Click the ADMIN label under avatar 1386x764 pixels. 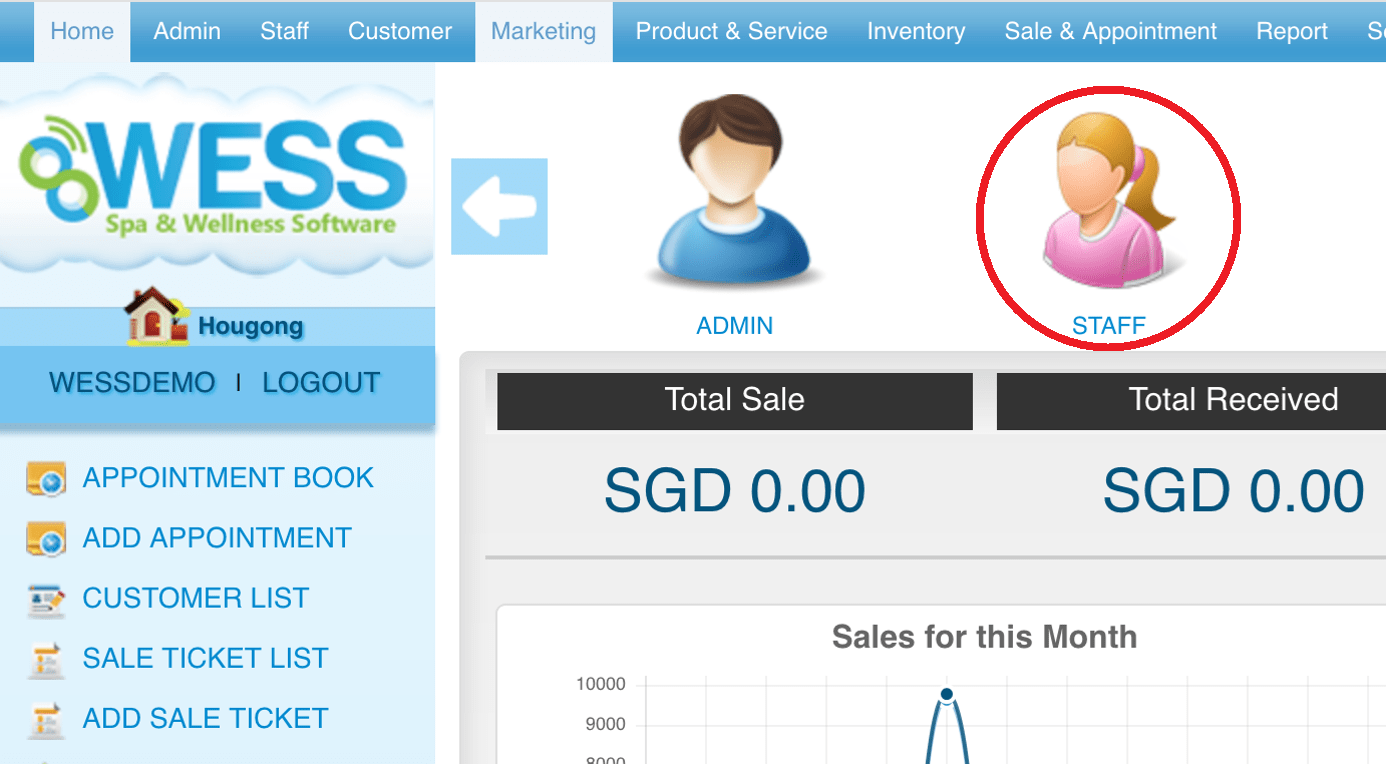point(735,326)
